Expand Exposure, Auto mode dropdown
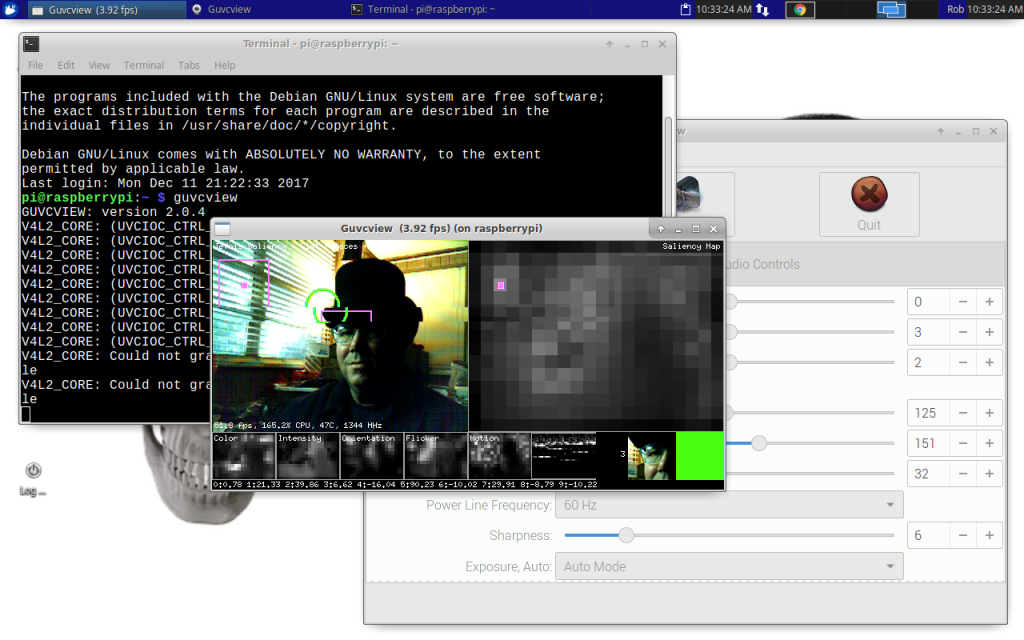1024x640 pixels. tap(729, 566)
